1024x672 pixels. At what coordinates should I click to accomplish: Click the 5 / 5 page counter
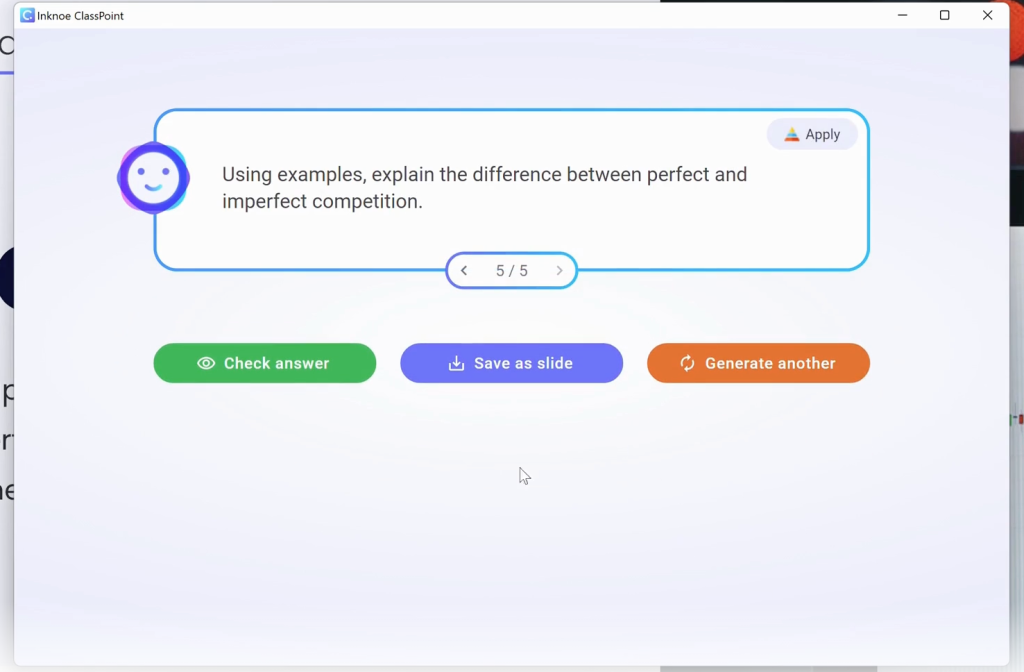click(x=511, y=270)
